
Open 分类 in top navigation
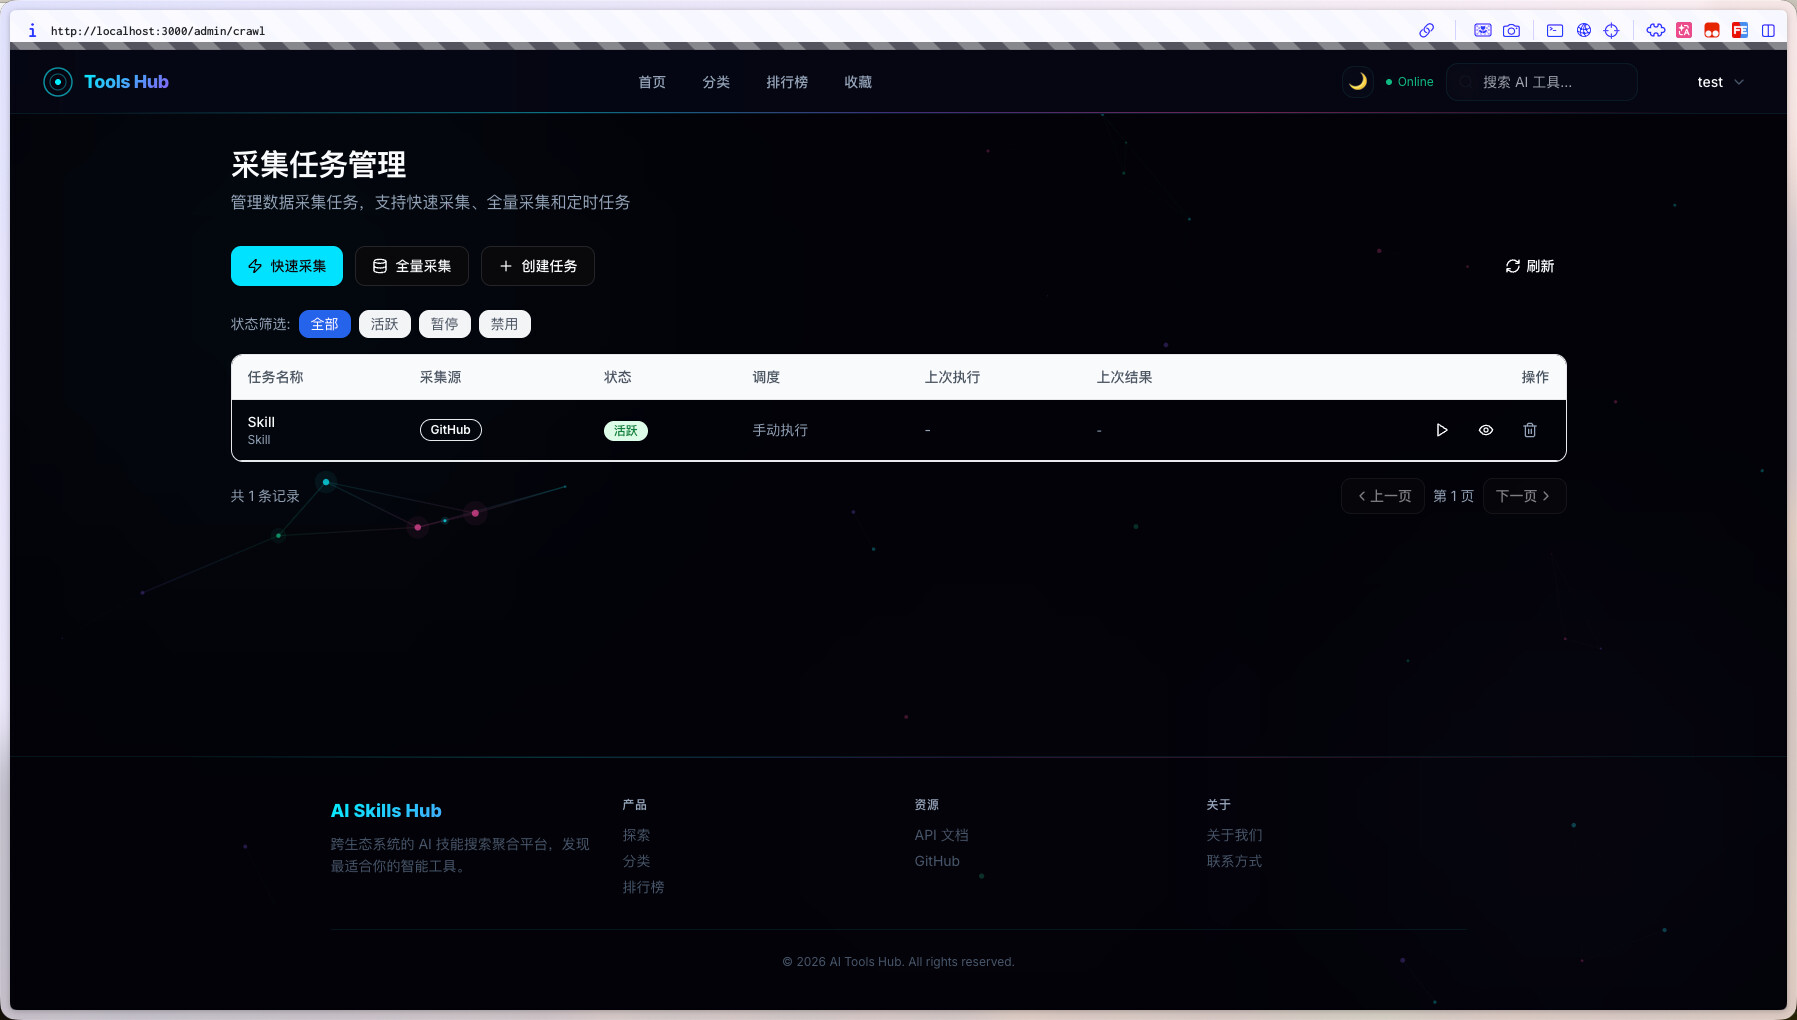tap(715, 82)
